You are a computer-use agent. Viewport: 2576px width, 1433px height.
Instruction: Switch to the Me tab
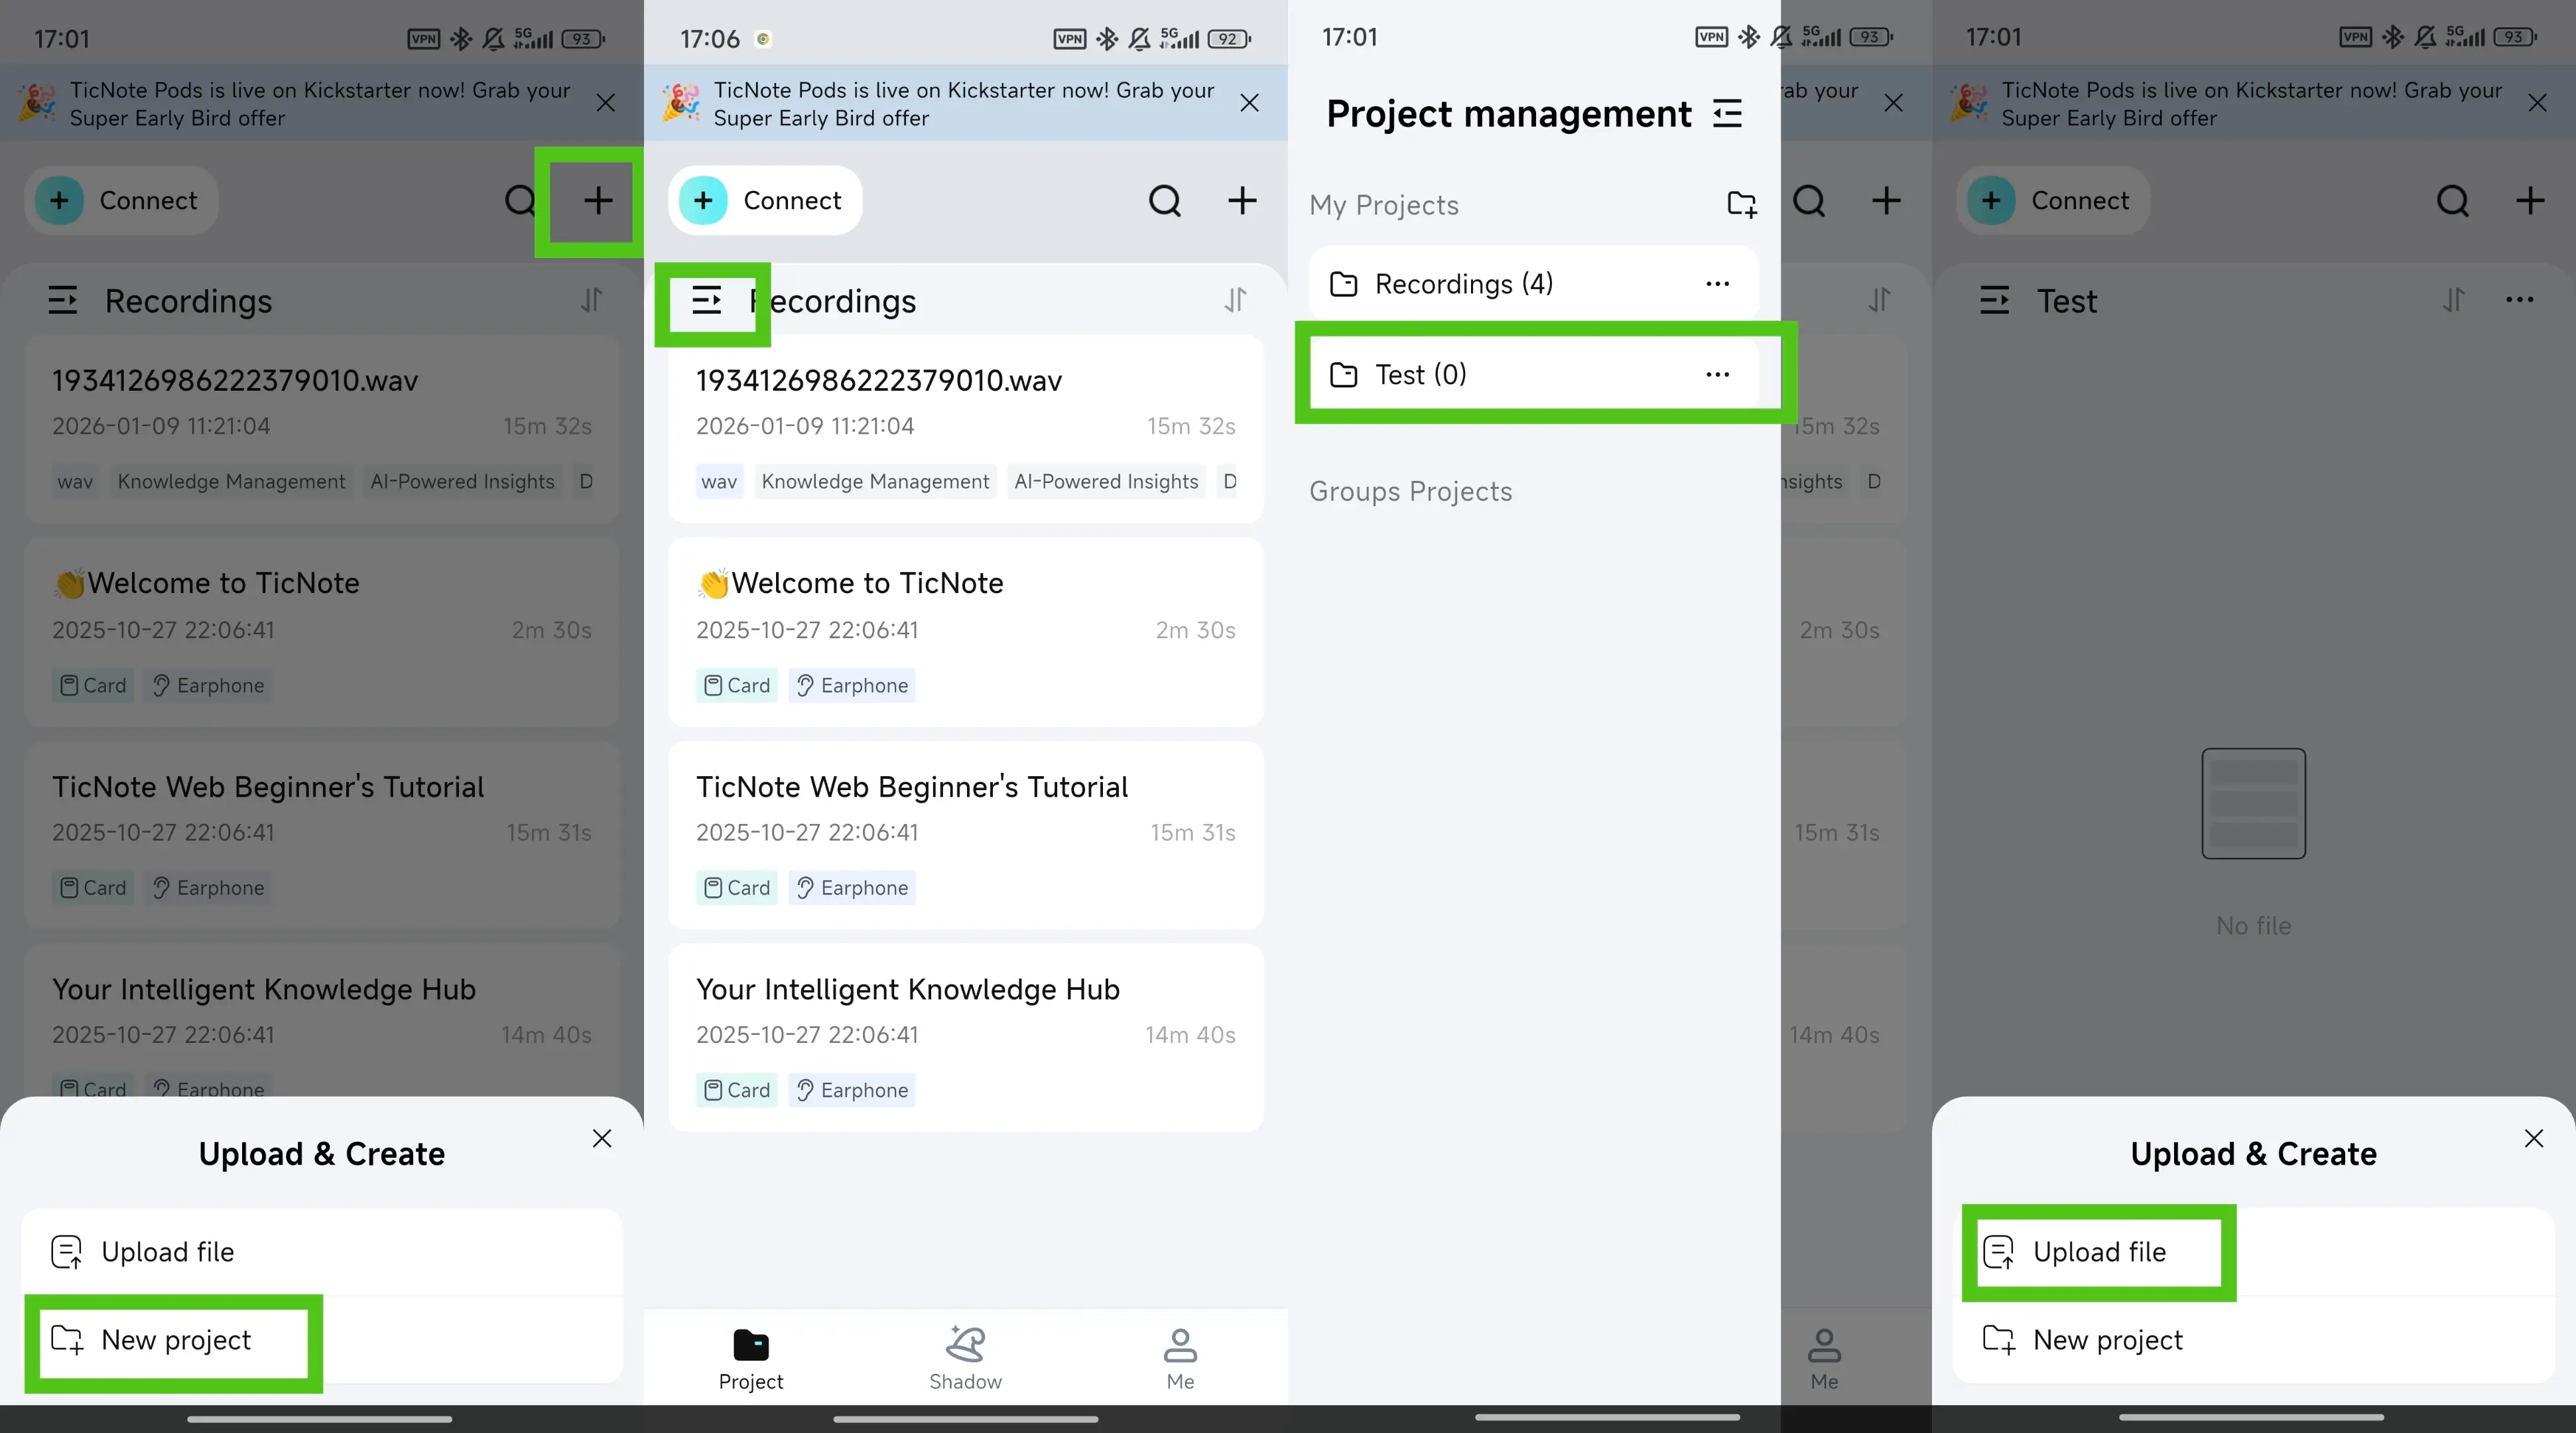[1180, 1356]
